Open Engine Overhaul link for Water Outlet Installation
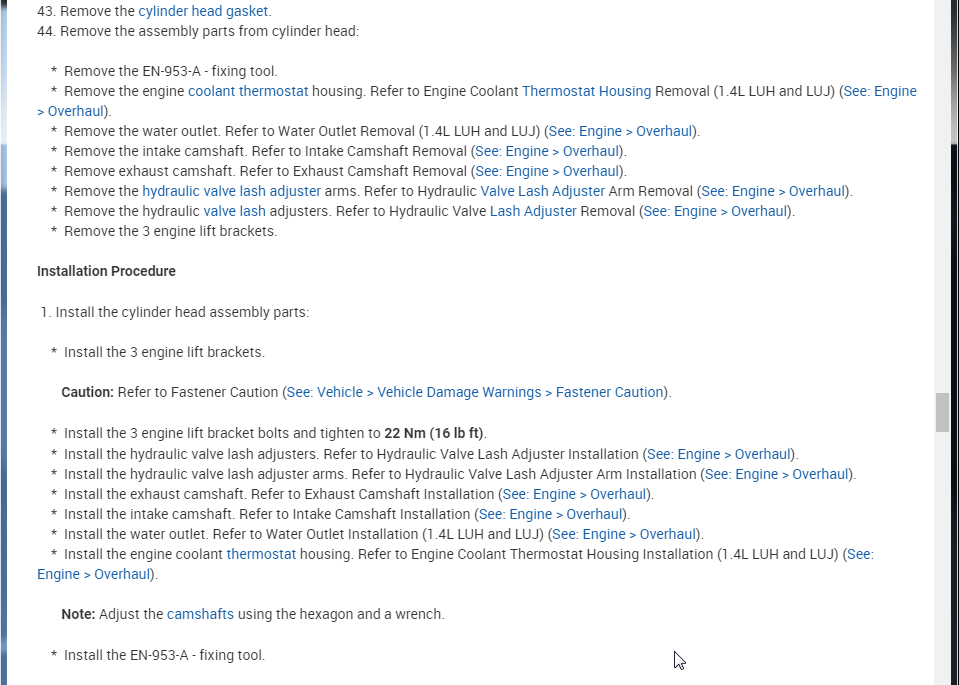This screenshot has height=685, width=959. (624, 534)
